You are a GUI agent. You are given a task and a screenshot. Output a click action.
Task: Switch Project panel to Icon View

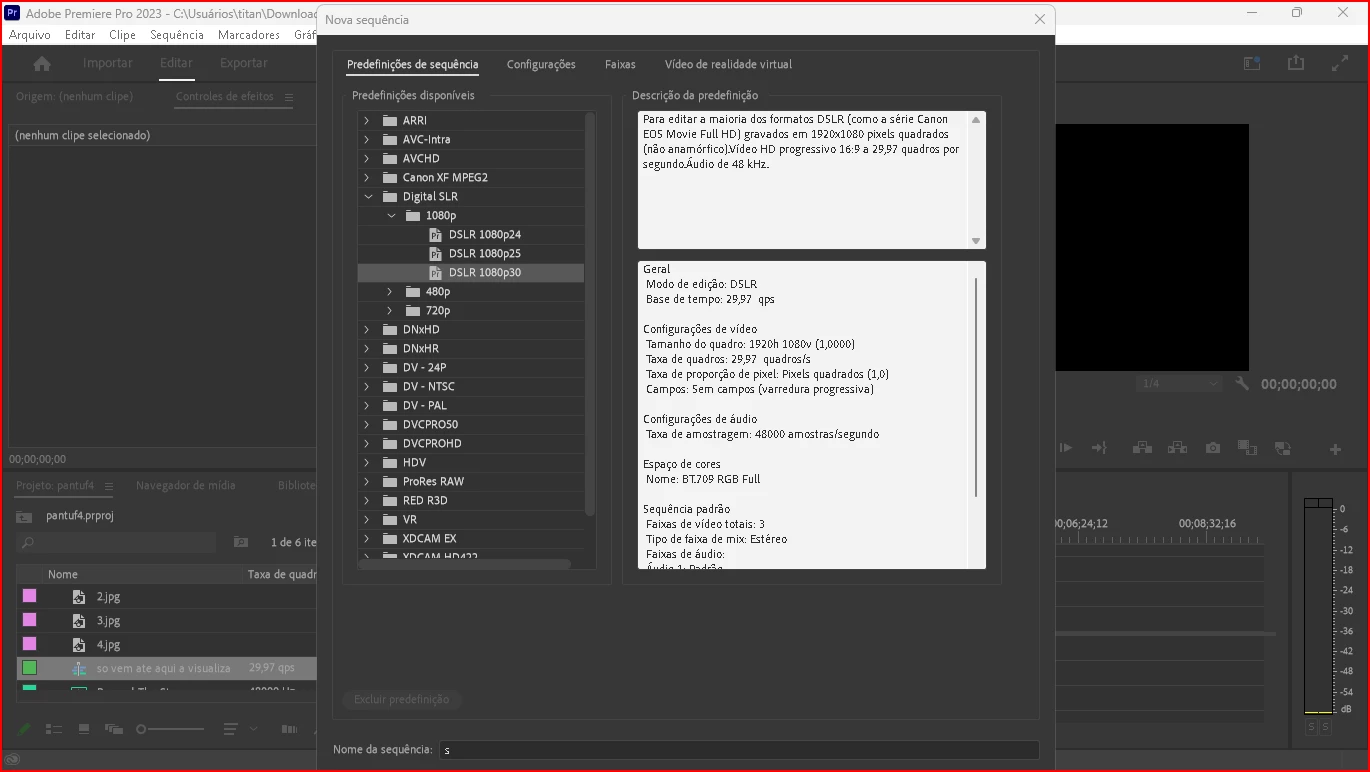pos(84,729)
